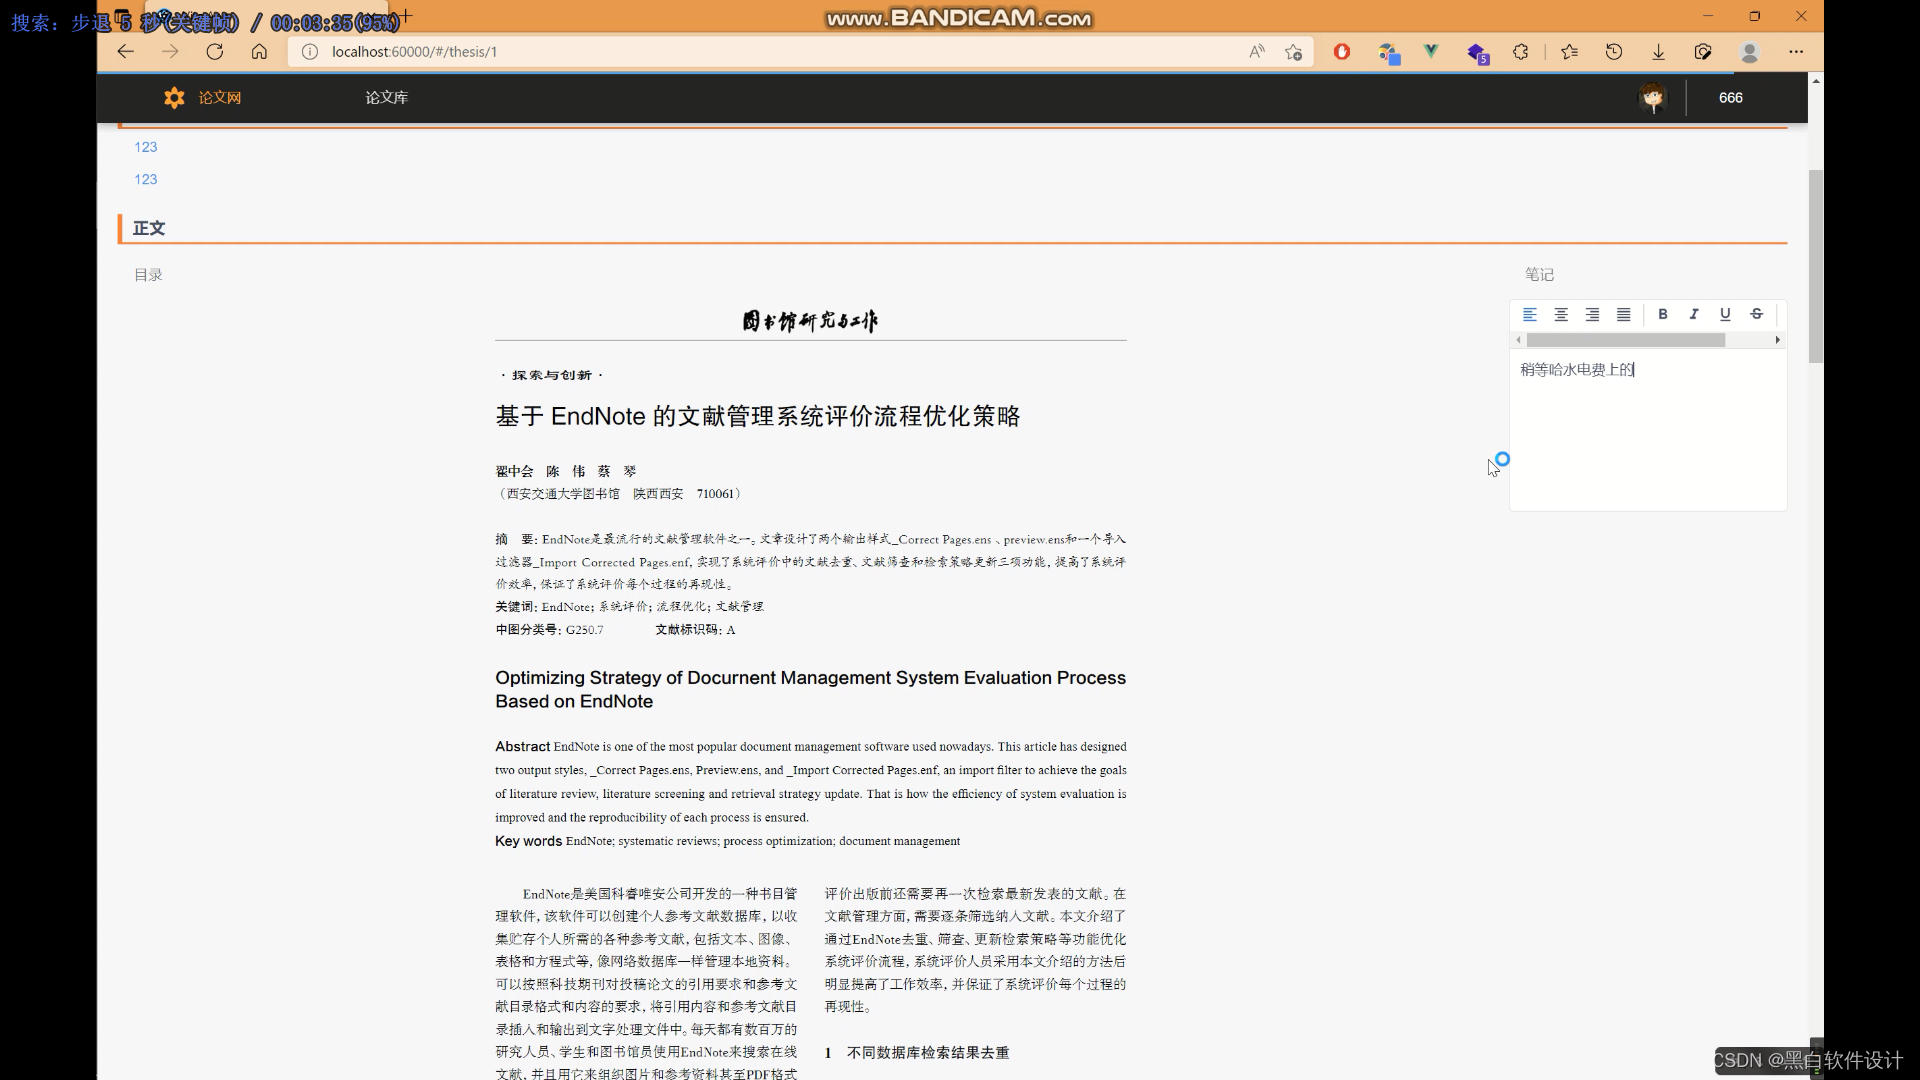Open the Favorites list
This screenshot has width=1920, height=1080.
pyautogui.click(x=1569, y=52)
